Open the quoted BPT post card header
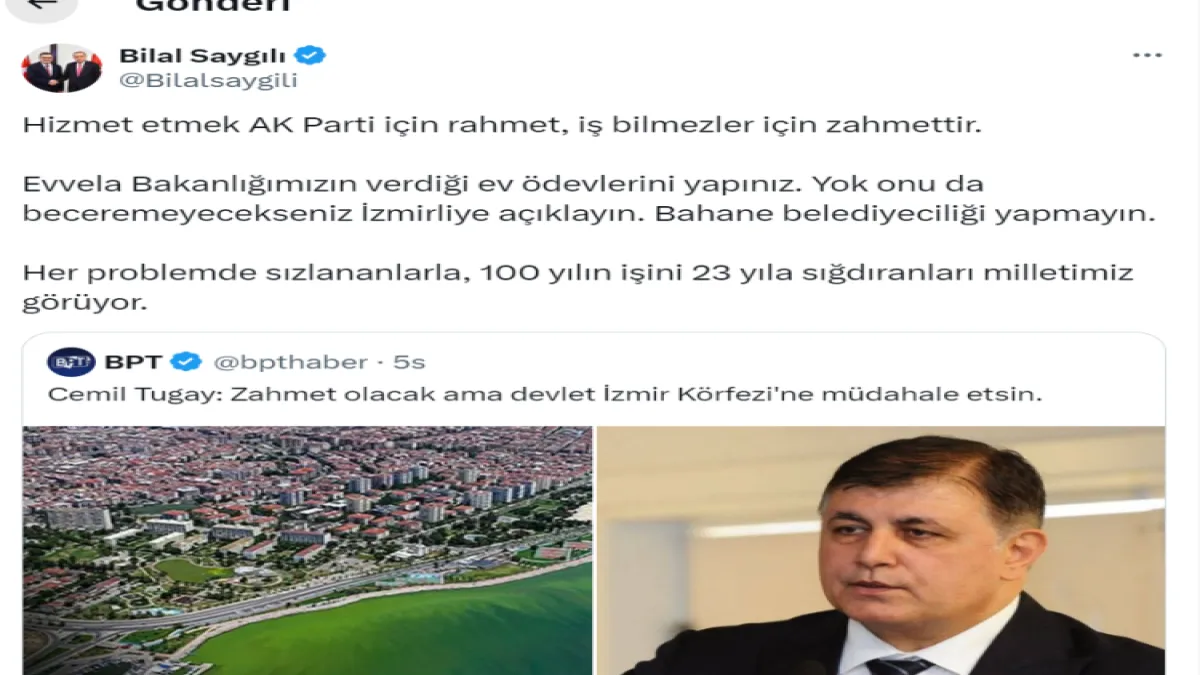Viewport: 1200px width, 675px height. 594,362
